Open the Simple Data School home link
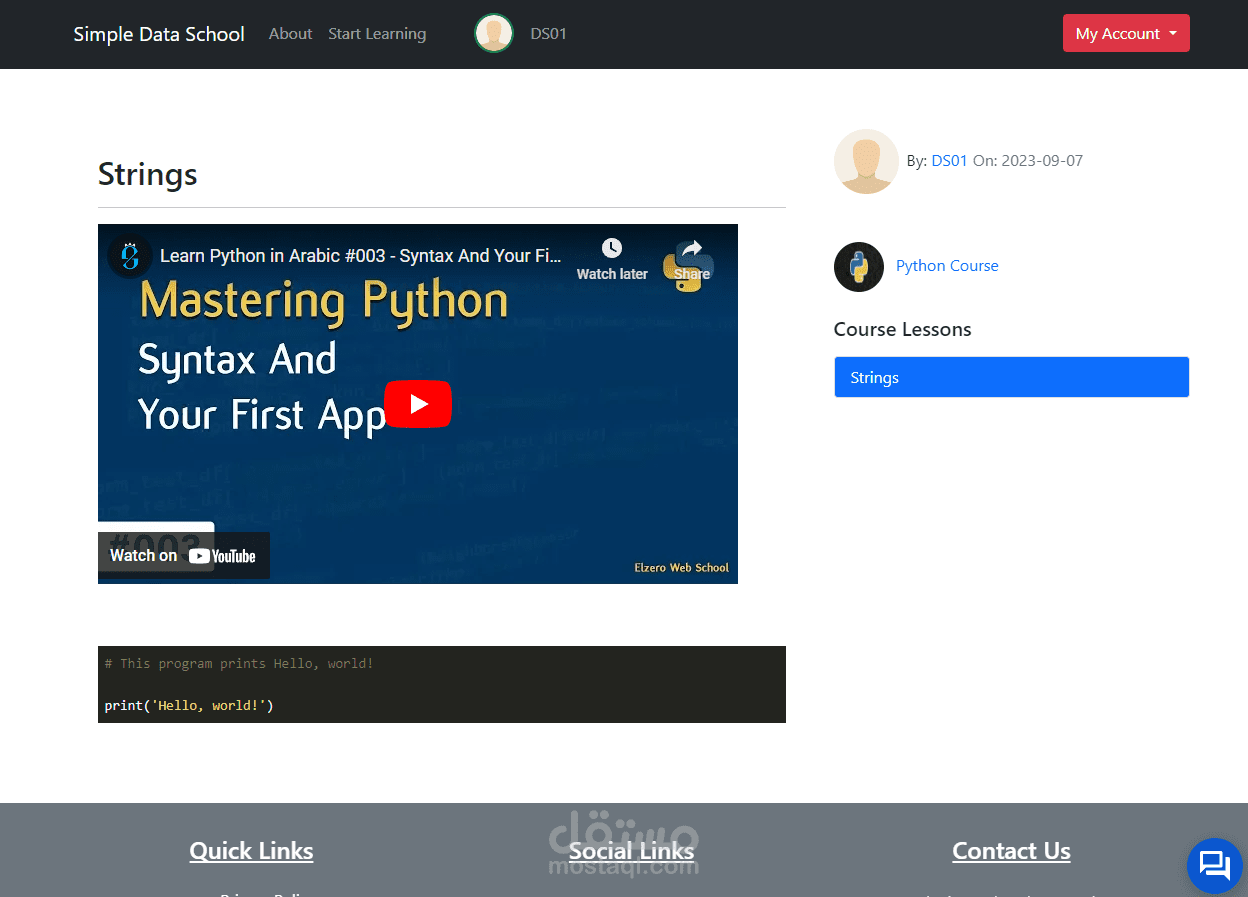This screenshot has width=1248, height=897. pyautogui.click(x=159, y=34)
